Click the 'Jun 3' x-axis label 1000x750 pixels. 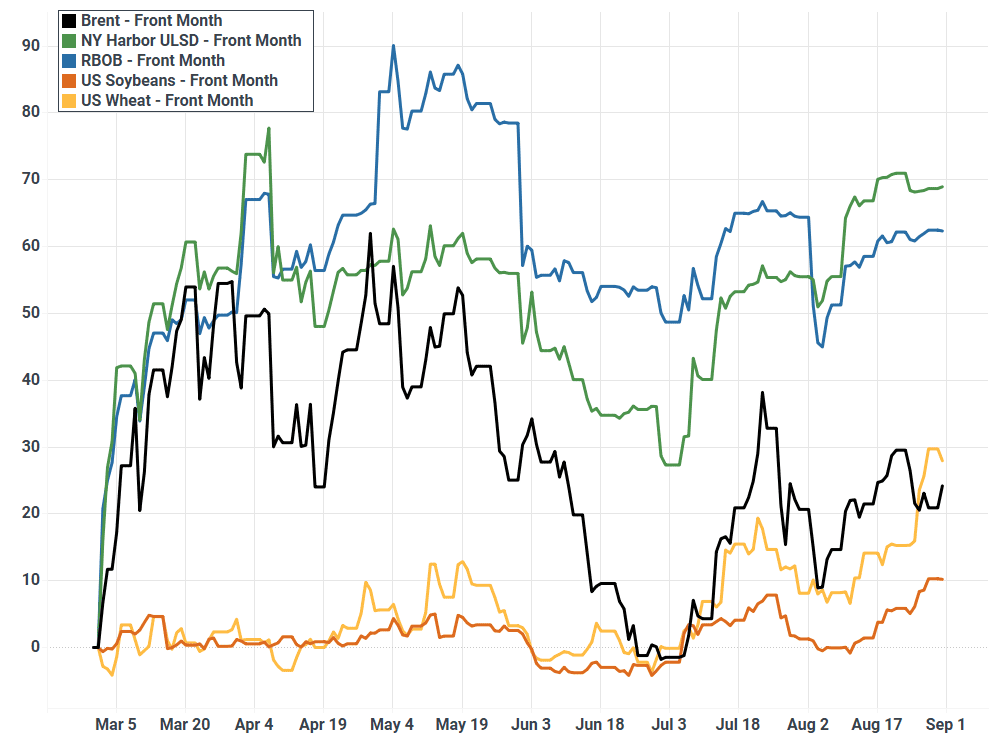531,724
